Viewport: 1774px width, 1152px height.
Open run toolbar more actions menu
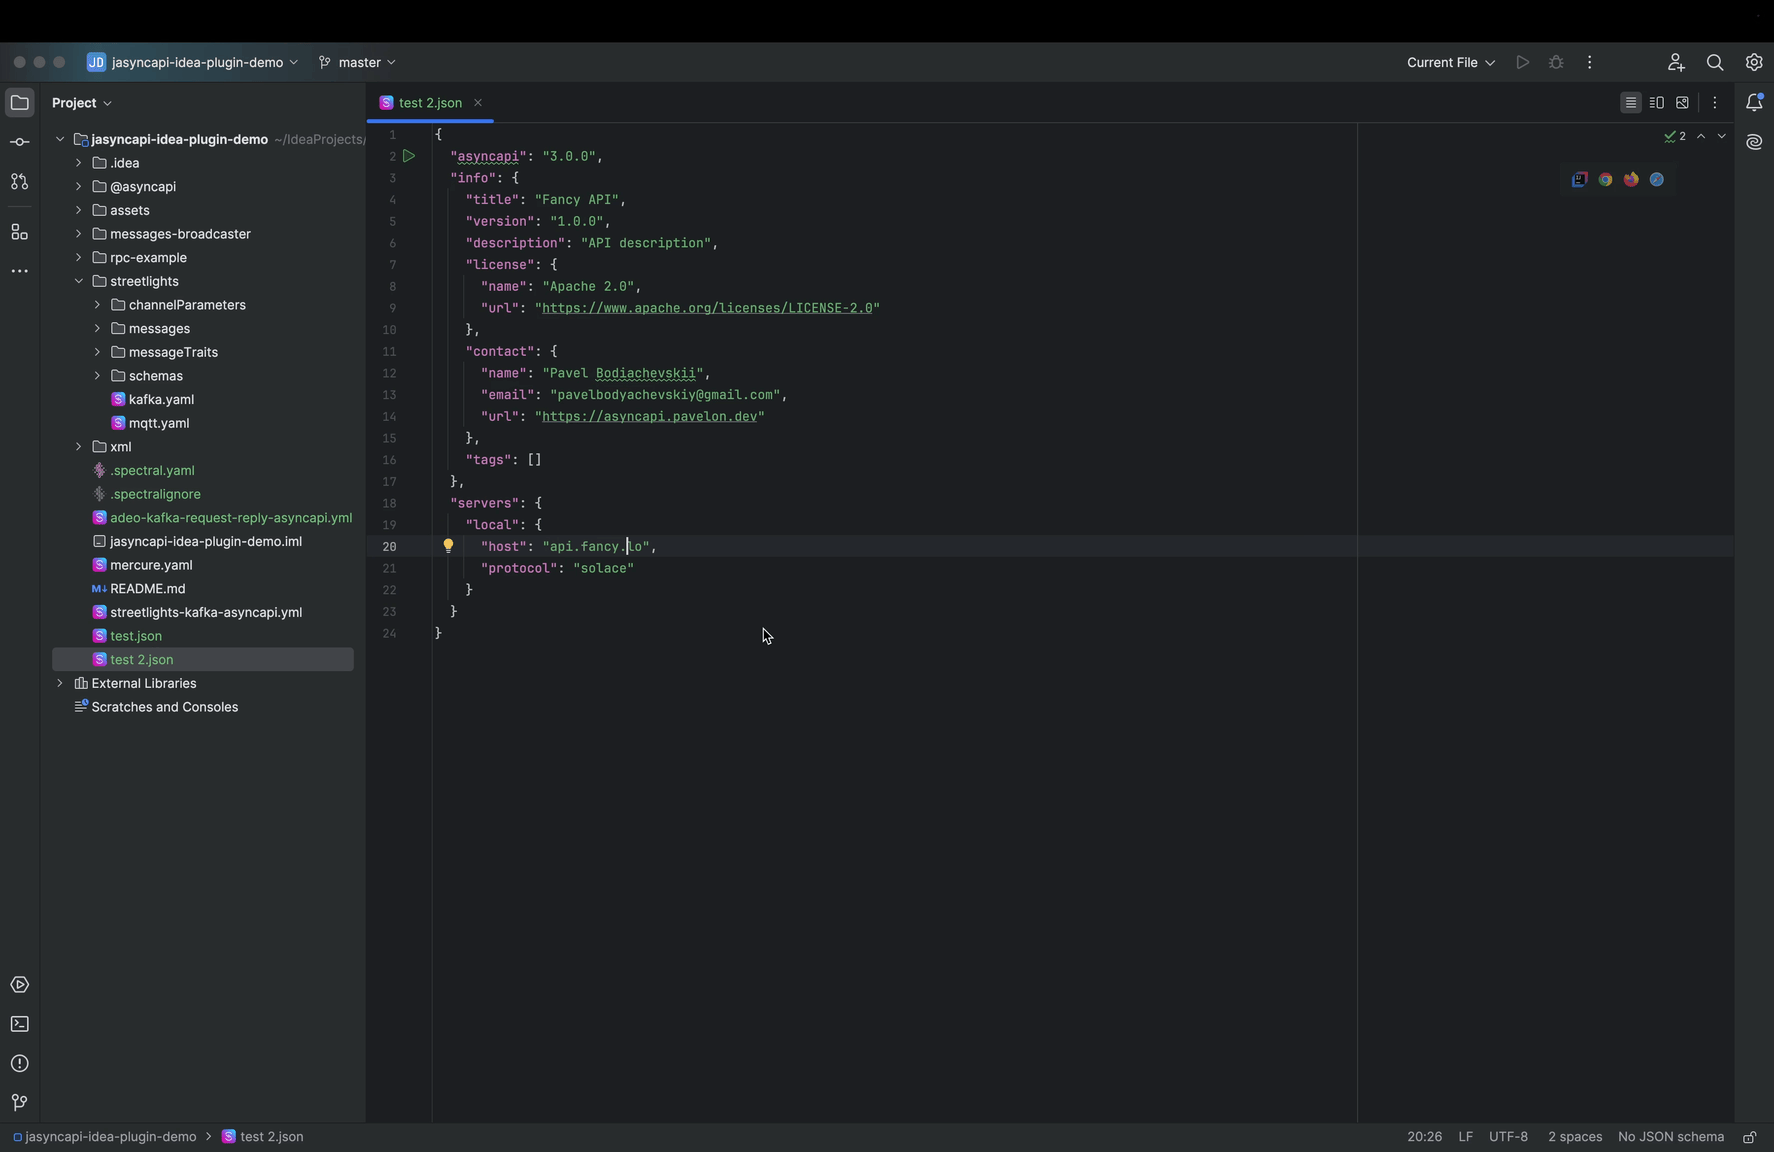pos(1590,62)
